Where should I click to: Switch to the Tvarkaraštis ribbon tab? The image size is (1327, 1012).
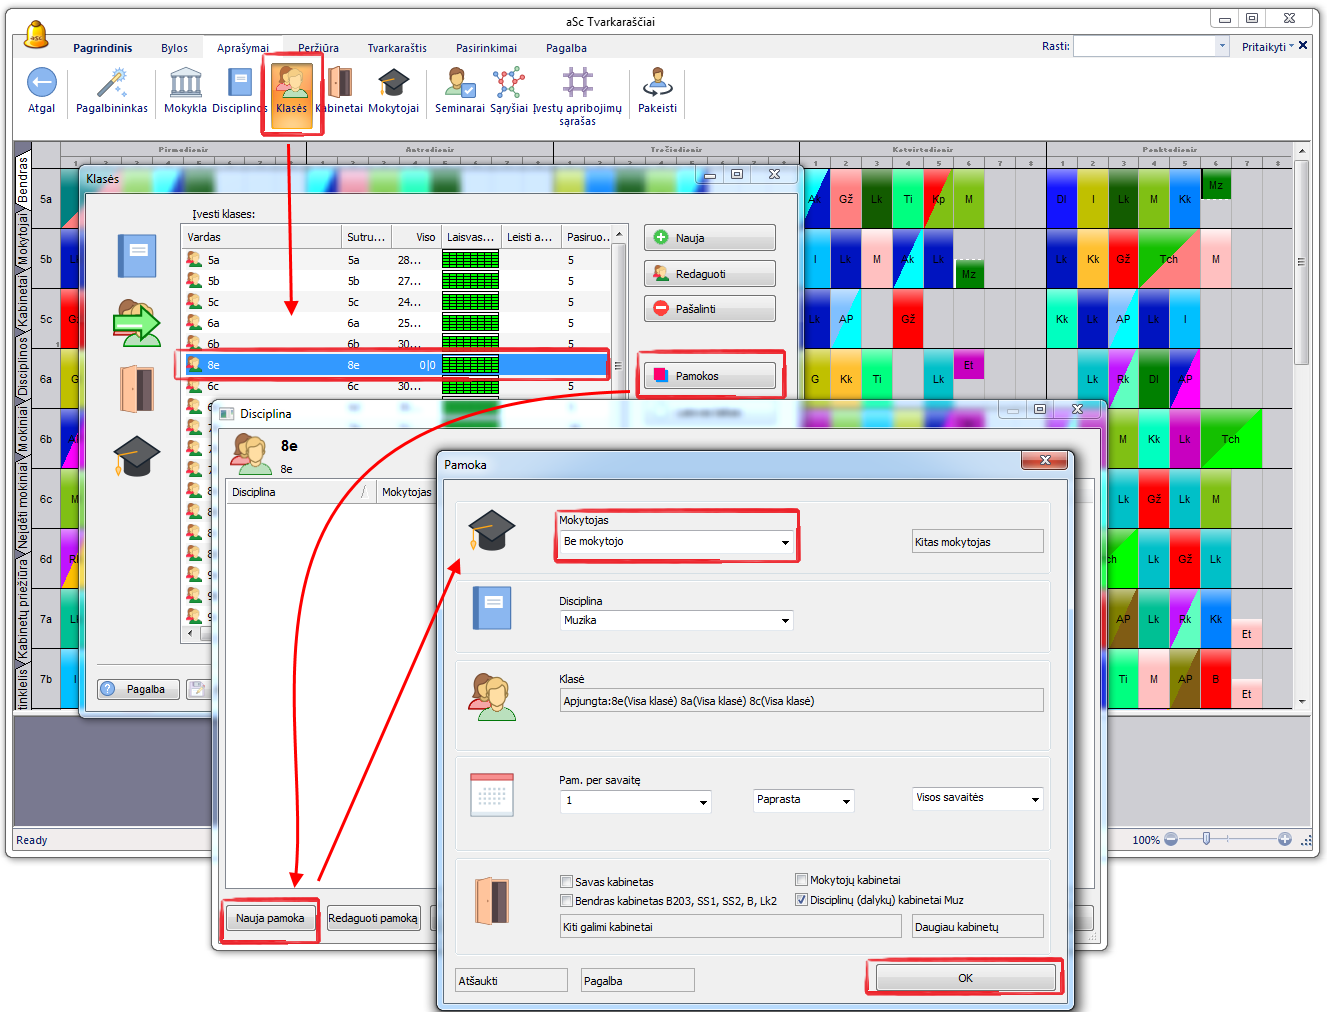396,48
